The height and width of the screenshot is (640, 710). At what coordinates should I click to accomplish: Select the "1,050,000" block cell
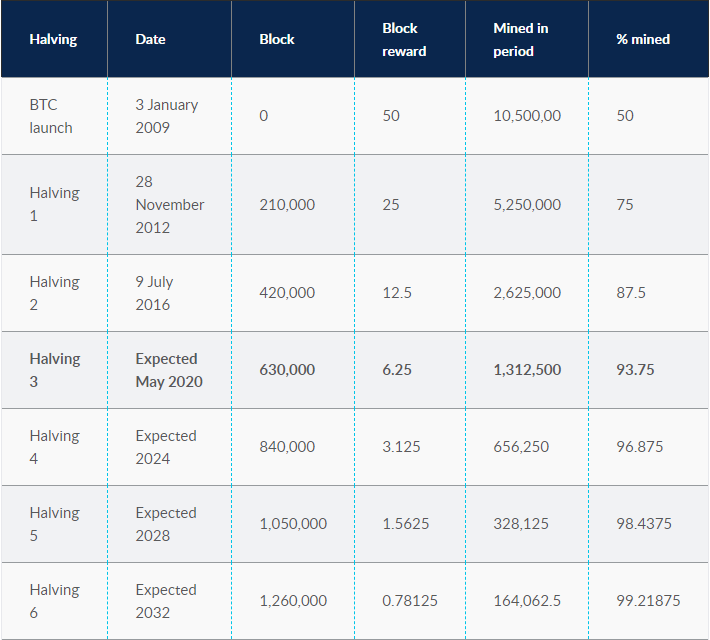click(x=293, y=524)
